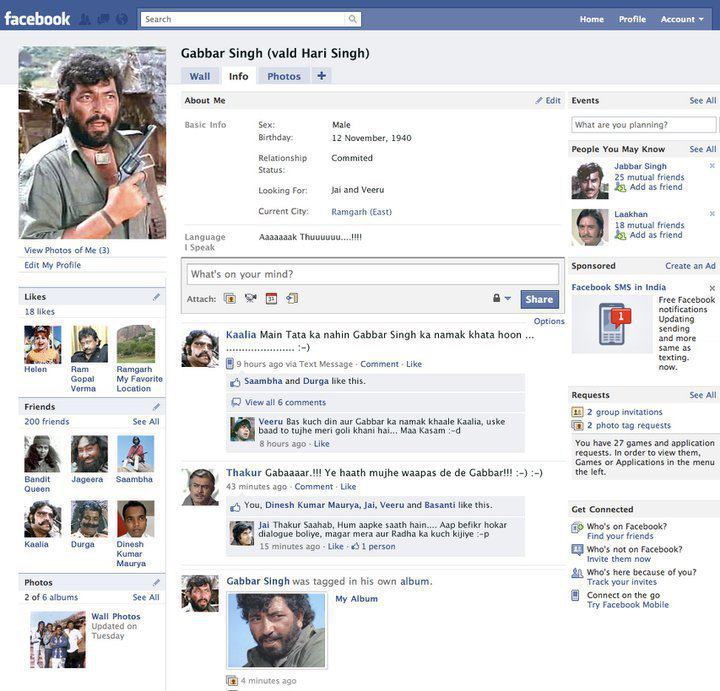
Task: Attach an event using the calendar icon
Action: click(x=271, y=298)
